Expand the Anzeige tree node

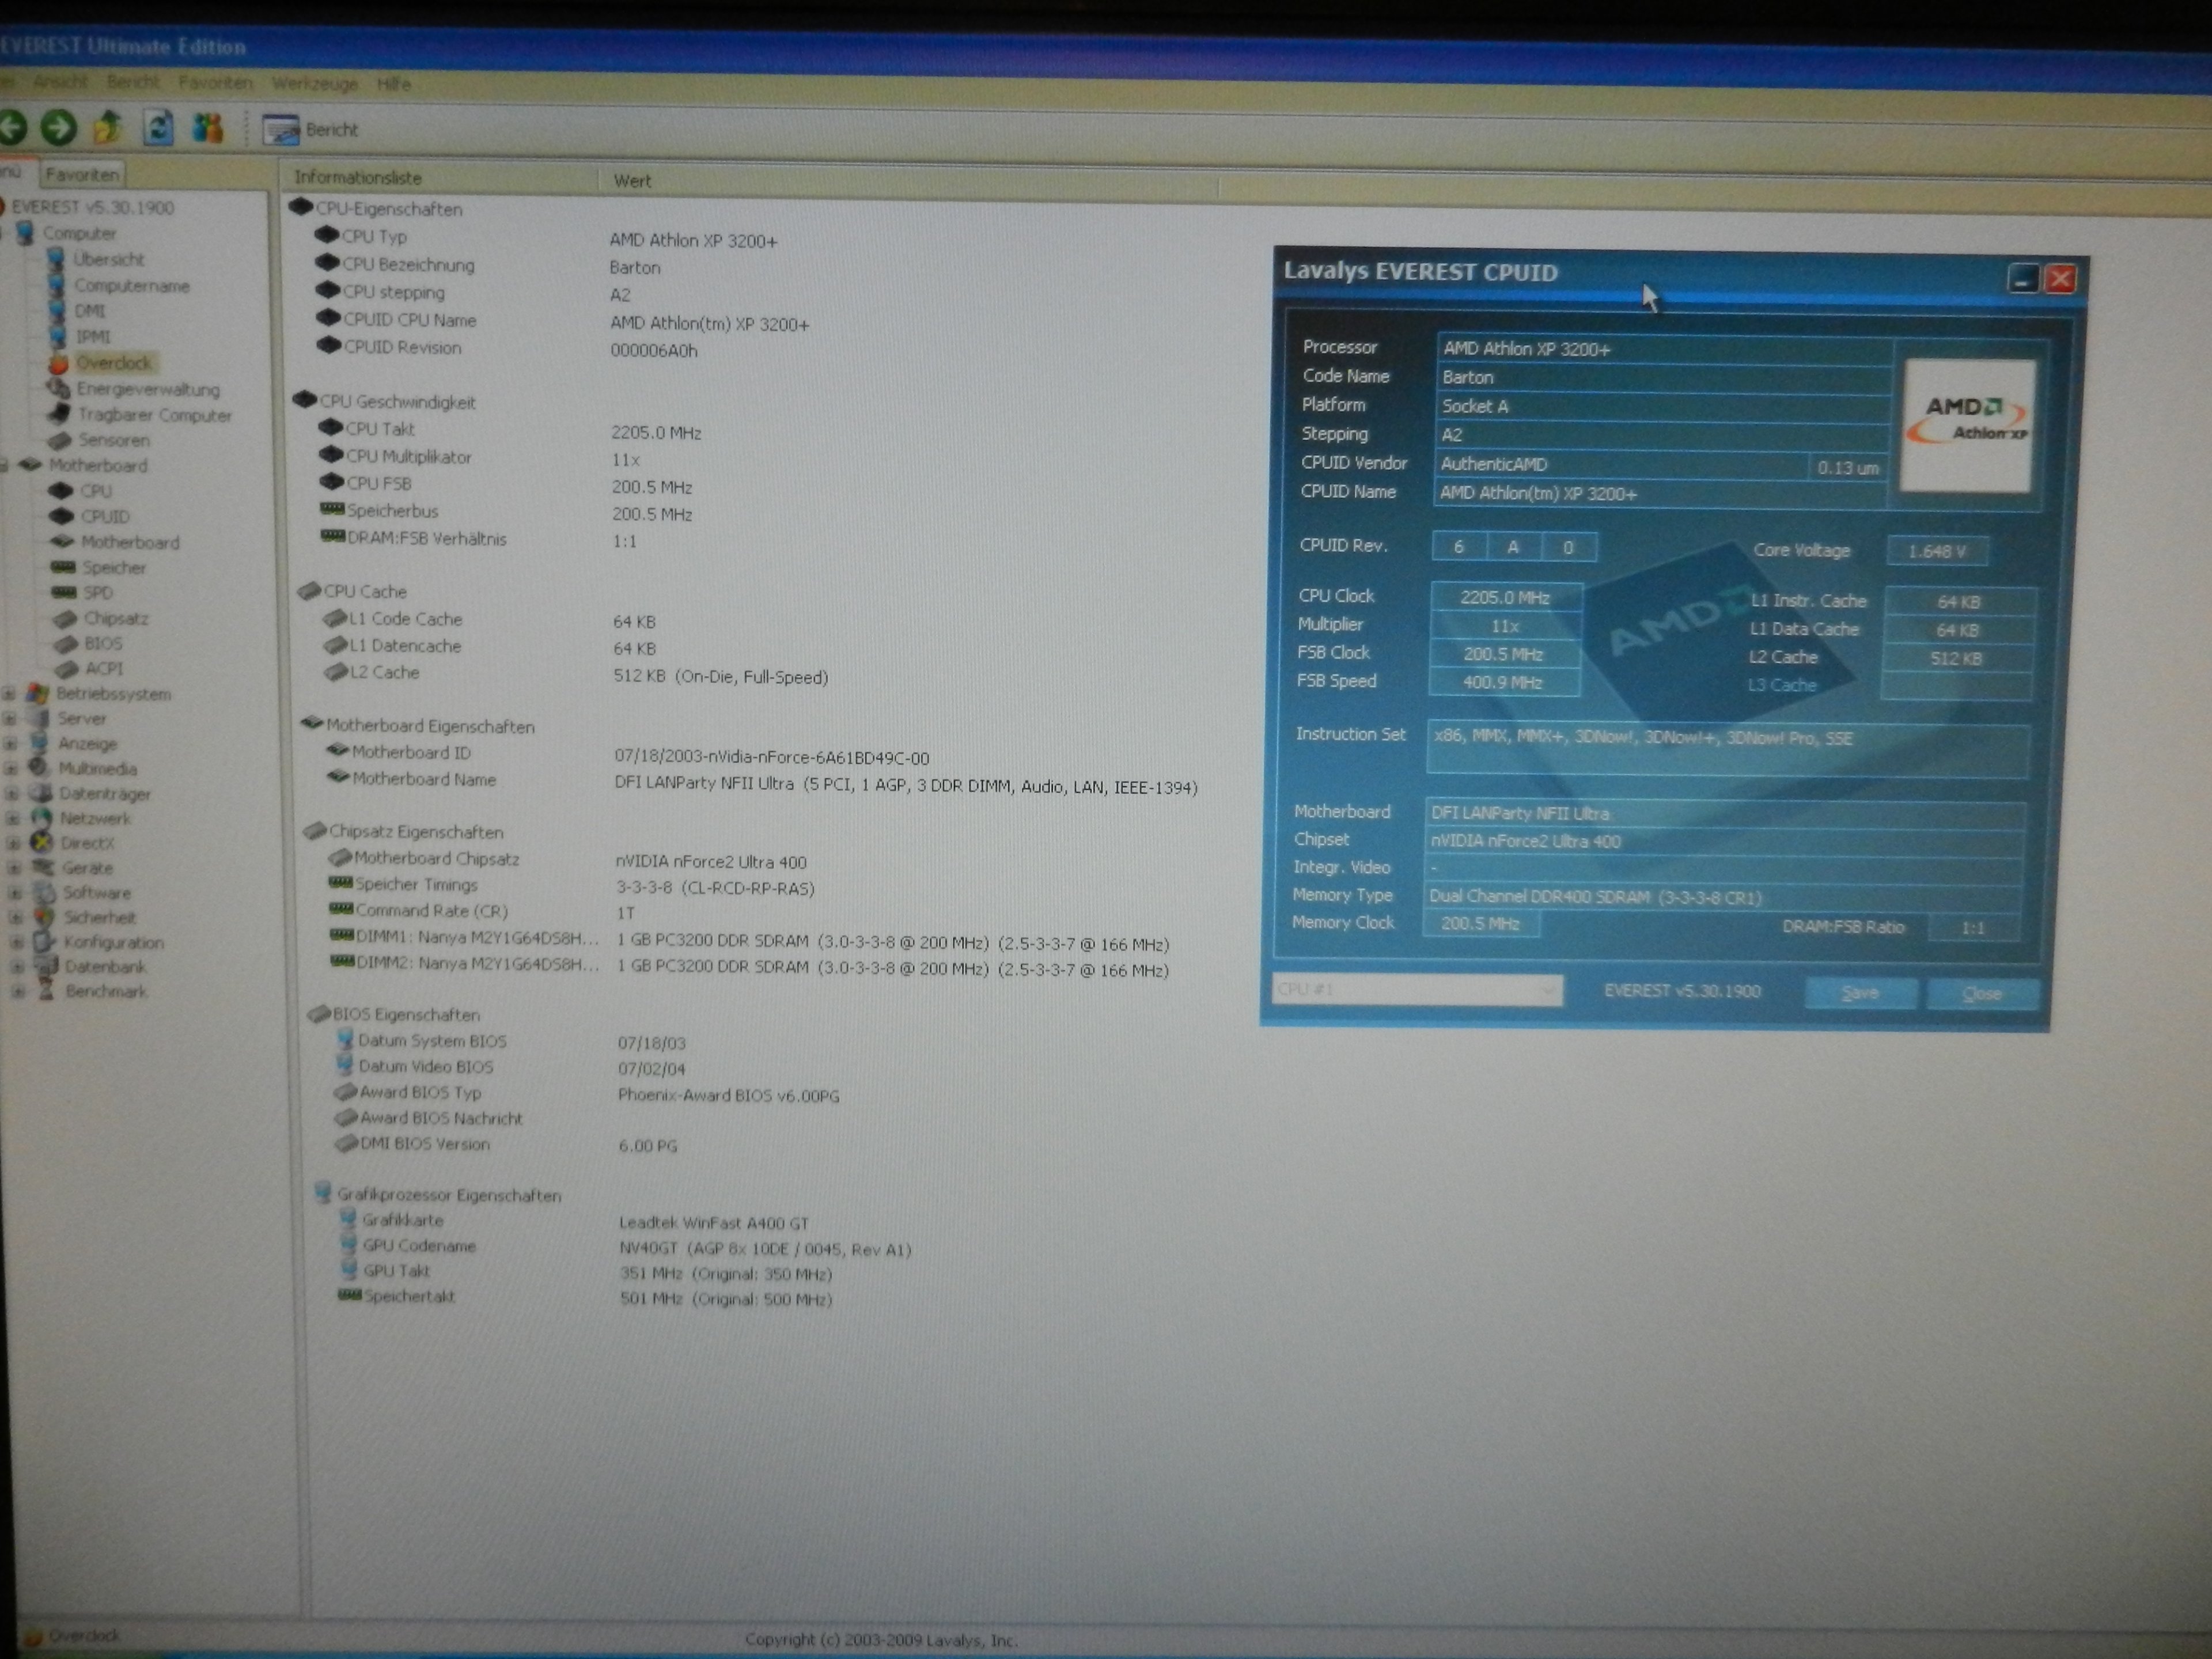click(11, 743)
